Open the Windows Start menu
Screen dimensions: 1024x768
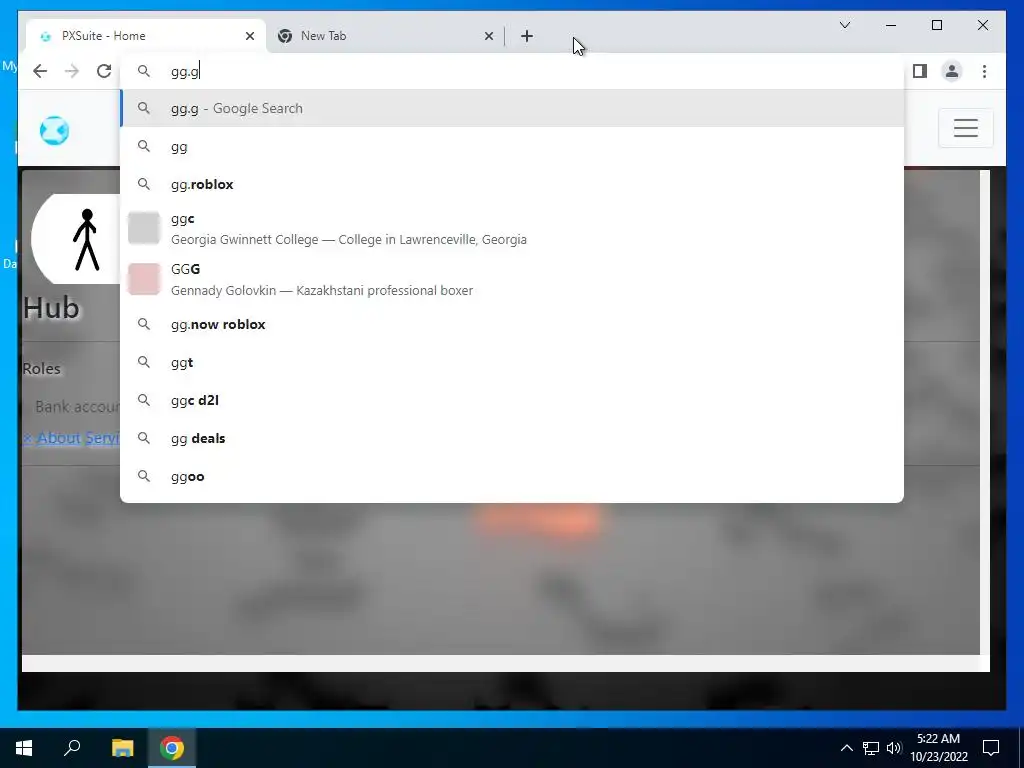(24, 748)
